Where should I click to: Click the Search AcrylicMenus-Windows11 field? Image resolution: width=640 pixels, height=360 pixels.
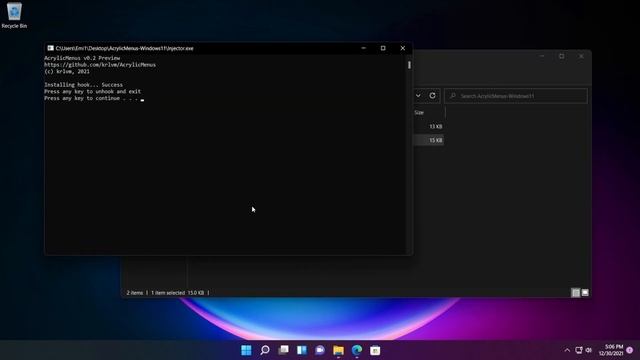[x=516, y=96]
